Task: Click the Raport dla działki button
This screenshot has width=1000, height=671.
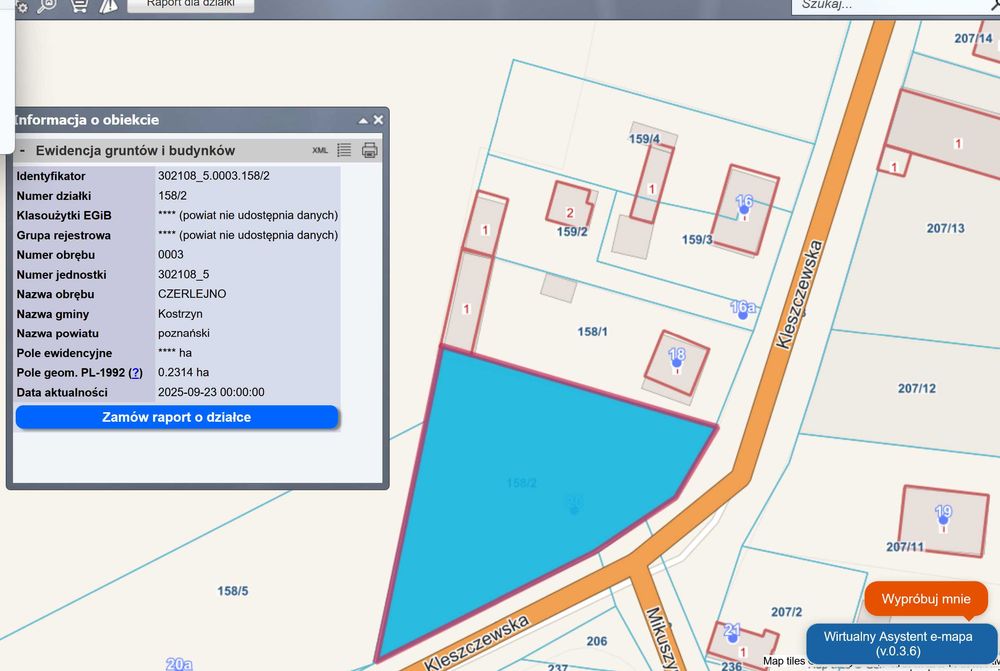Action: click(x=191, y=5)
